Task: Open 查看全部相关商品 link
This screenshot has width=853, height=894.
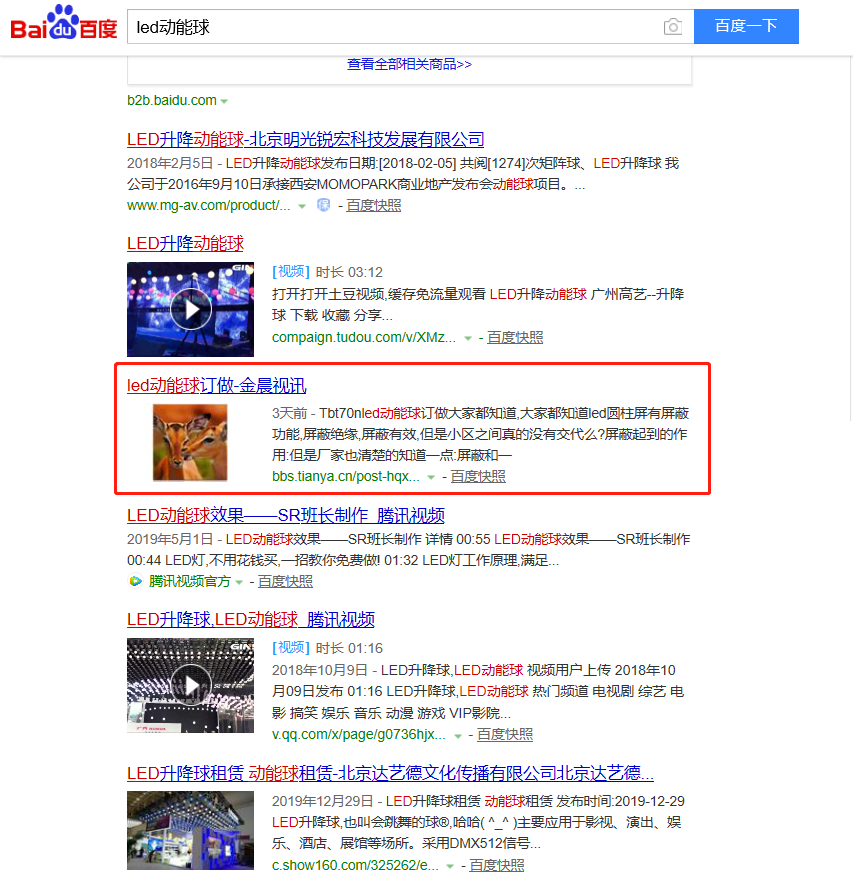Action: click(x=409, y=64)
